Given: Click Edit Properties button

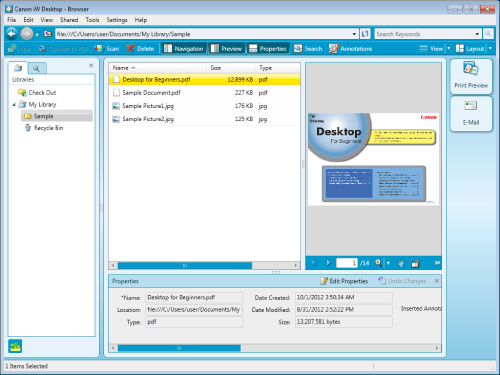Looking at the screenshot, I should 344,281.
